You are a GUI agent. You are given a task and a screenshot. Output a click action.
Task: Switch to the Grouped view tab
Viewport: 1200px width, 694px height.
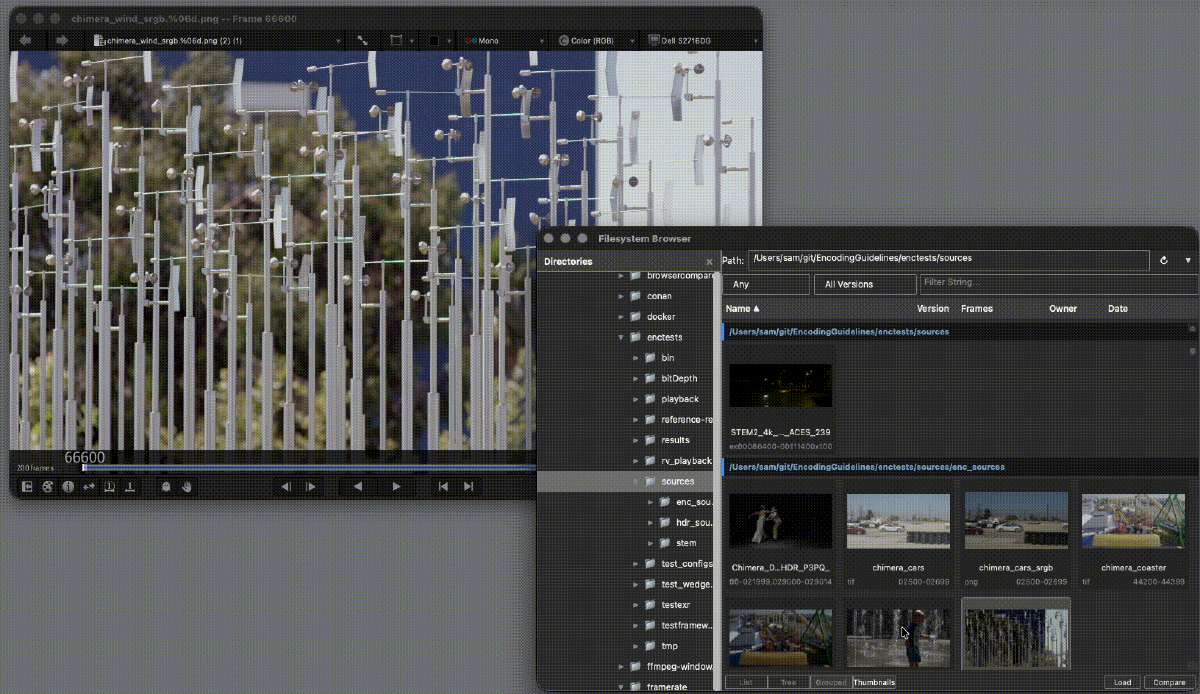(x=829, y=682)
